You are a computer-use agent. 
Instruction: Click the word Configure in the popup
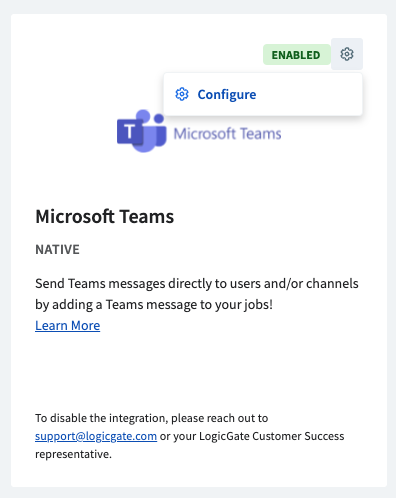pos(227,95)
